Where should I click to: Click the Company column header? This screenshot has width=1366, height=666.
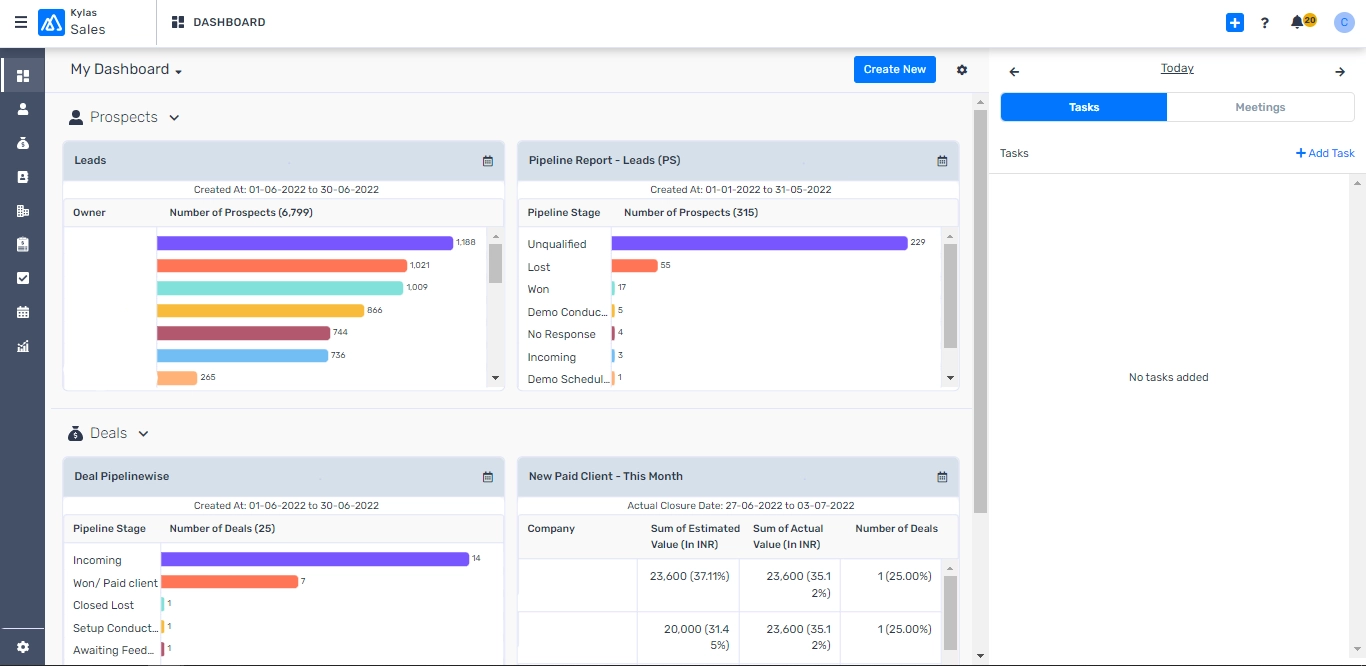pyautogui.click(x=551, y=528)
